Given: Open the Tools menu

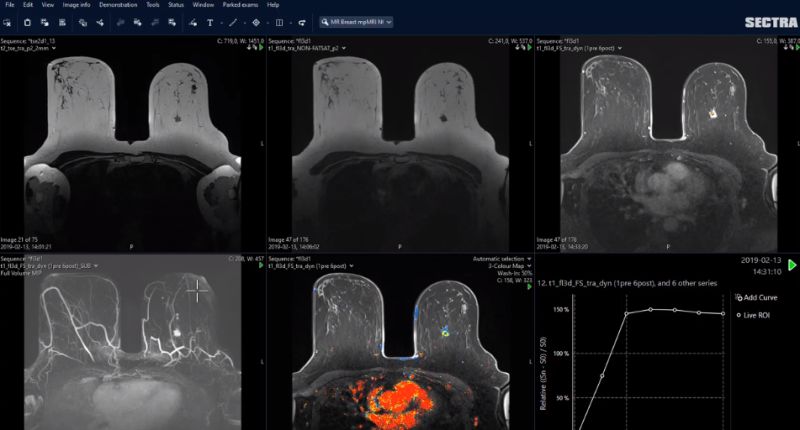Looking at the screenshot, I should coord(153,5).
